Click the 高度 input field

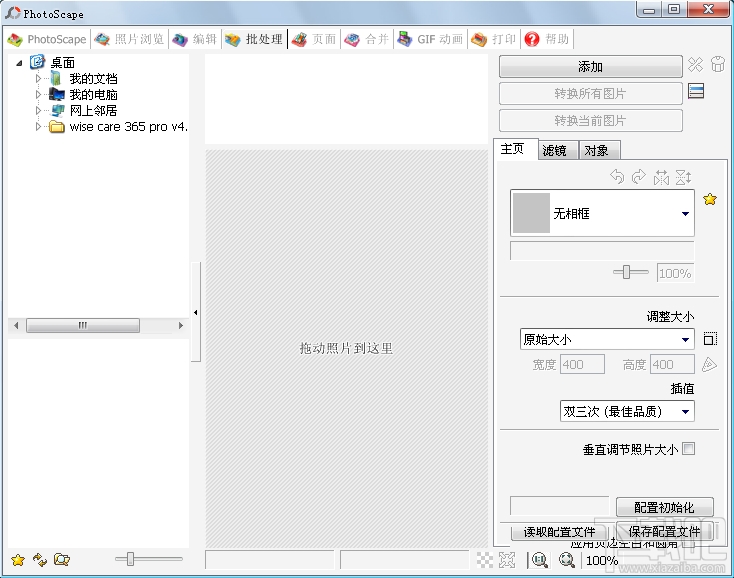pyautogui.click(x=672, y=365)
